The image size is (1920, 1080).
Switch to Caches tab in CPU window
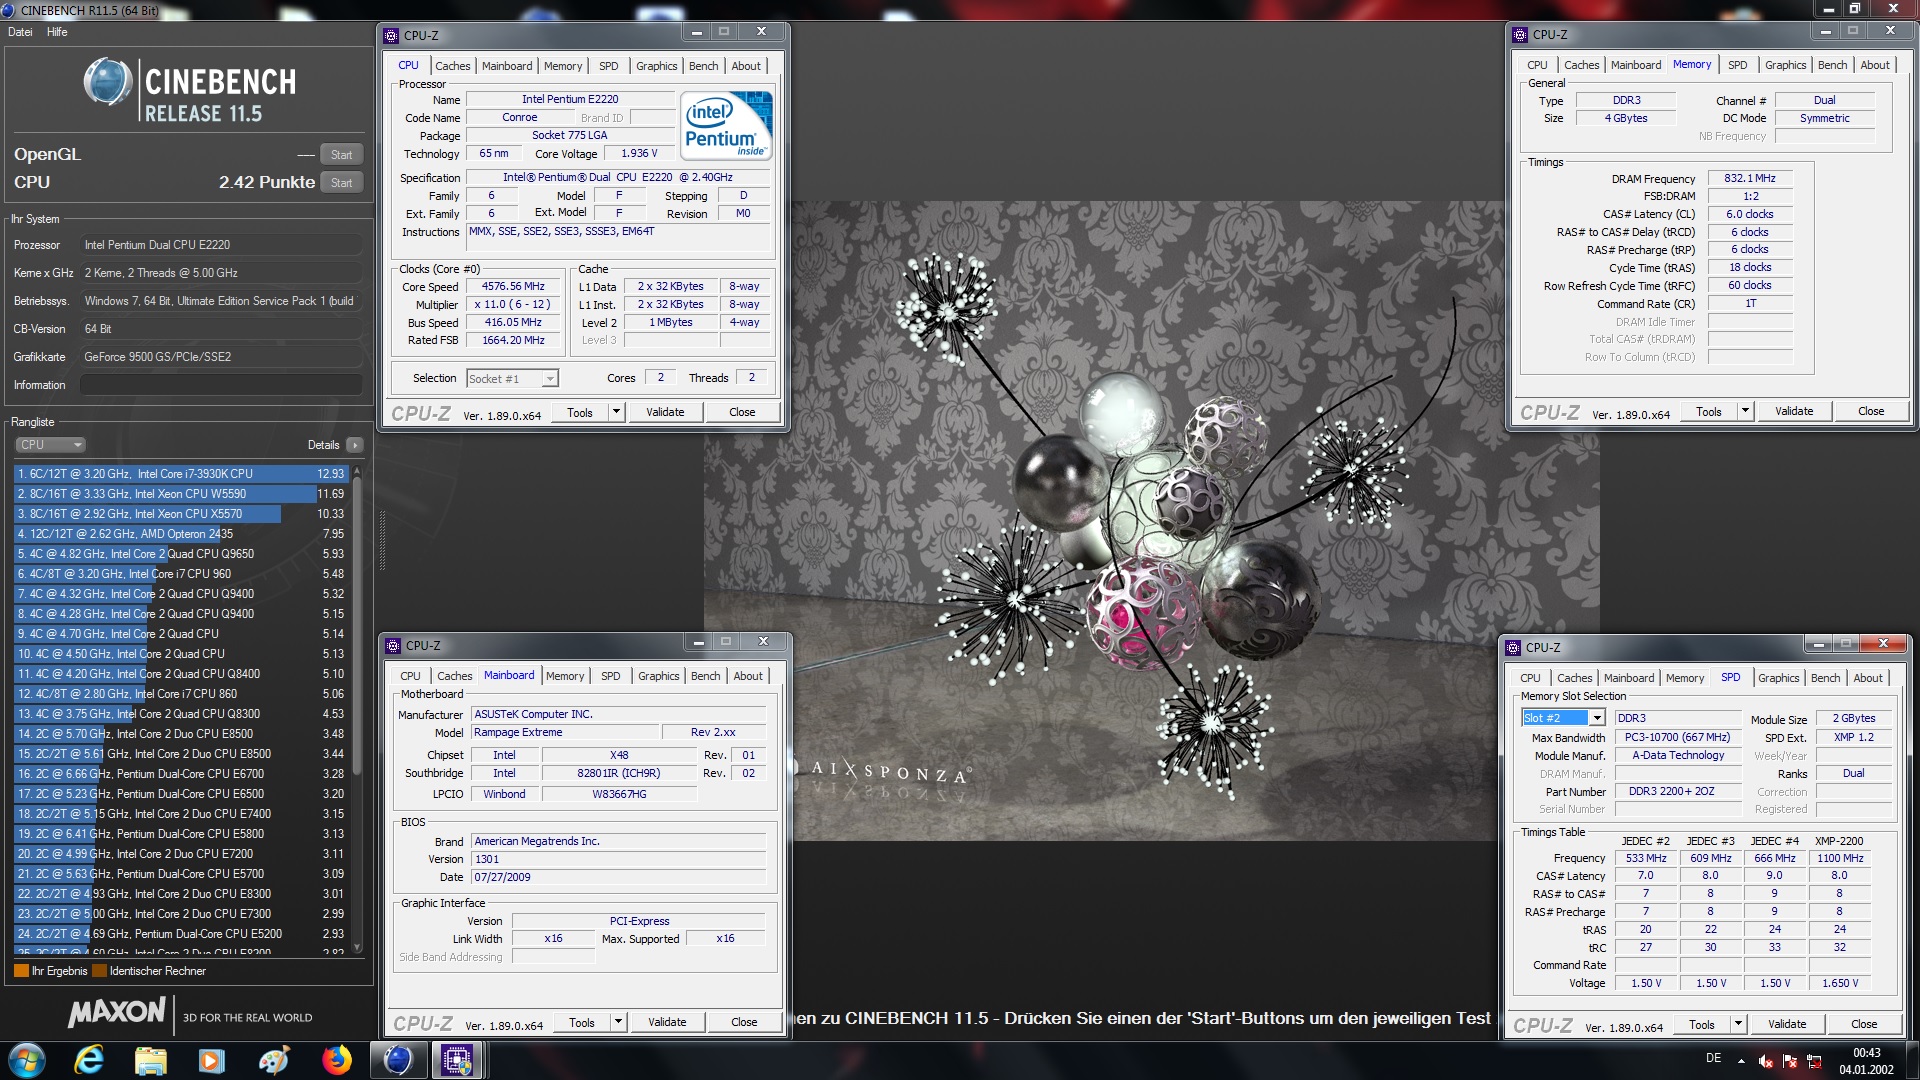pyautogui.click(x=452, y=66)
